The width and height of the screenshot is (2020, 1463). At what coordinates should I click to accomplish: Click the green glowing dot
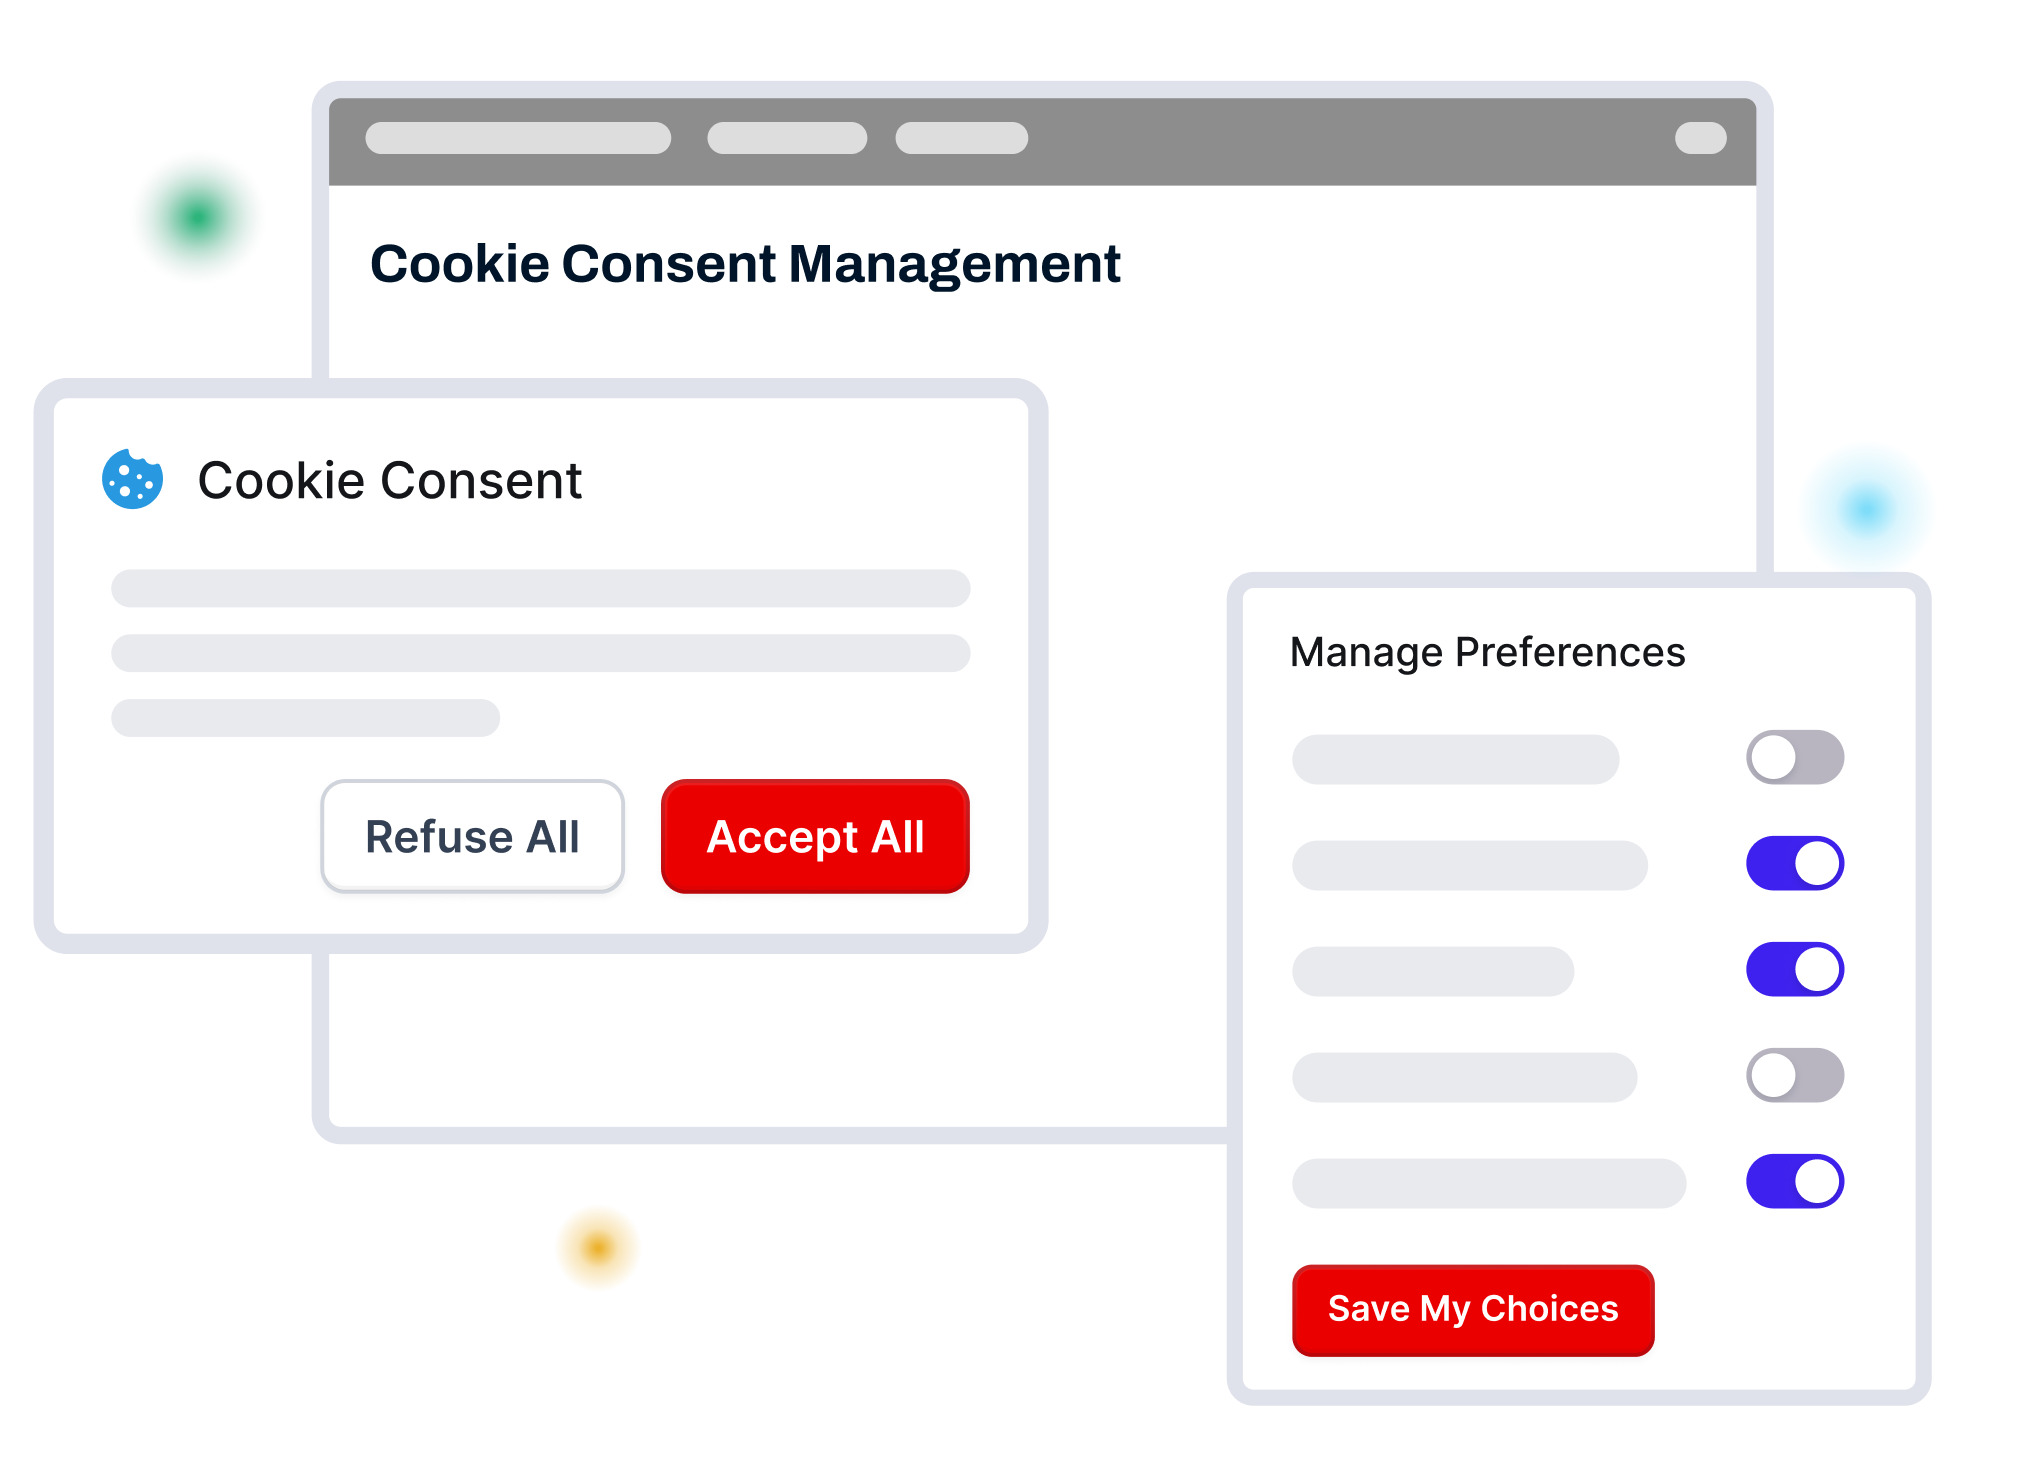(197, 217)
